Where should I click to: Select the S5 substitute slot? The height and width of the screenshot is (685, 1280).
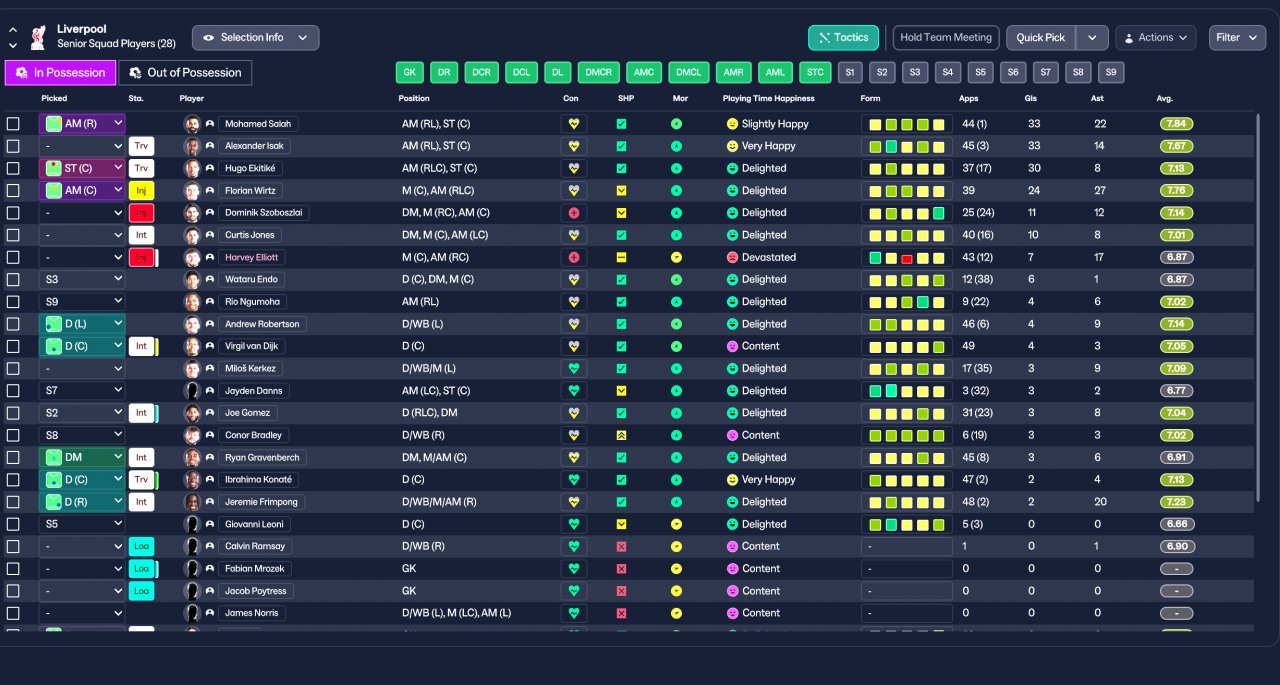pos(980,72)
